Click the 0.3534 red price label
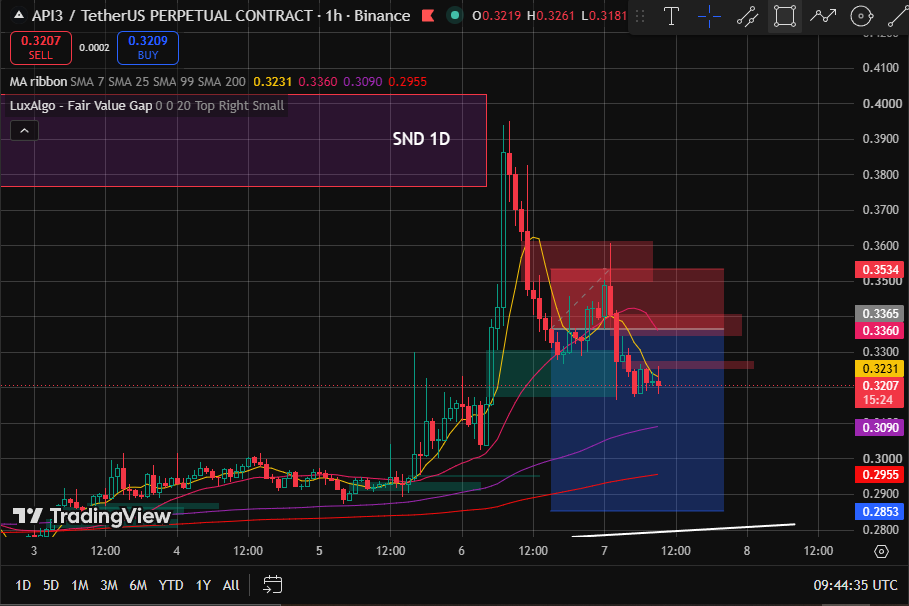Screen dimensions: 909x606 coord(880,270)
